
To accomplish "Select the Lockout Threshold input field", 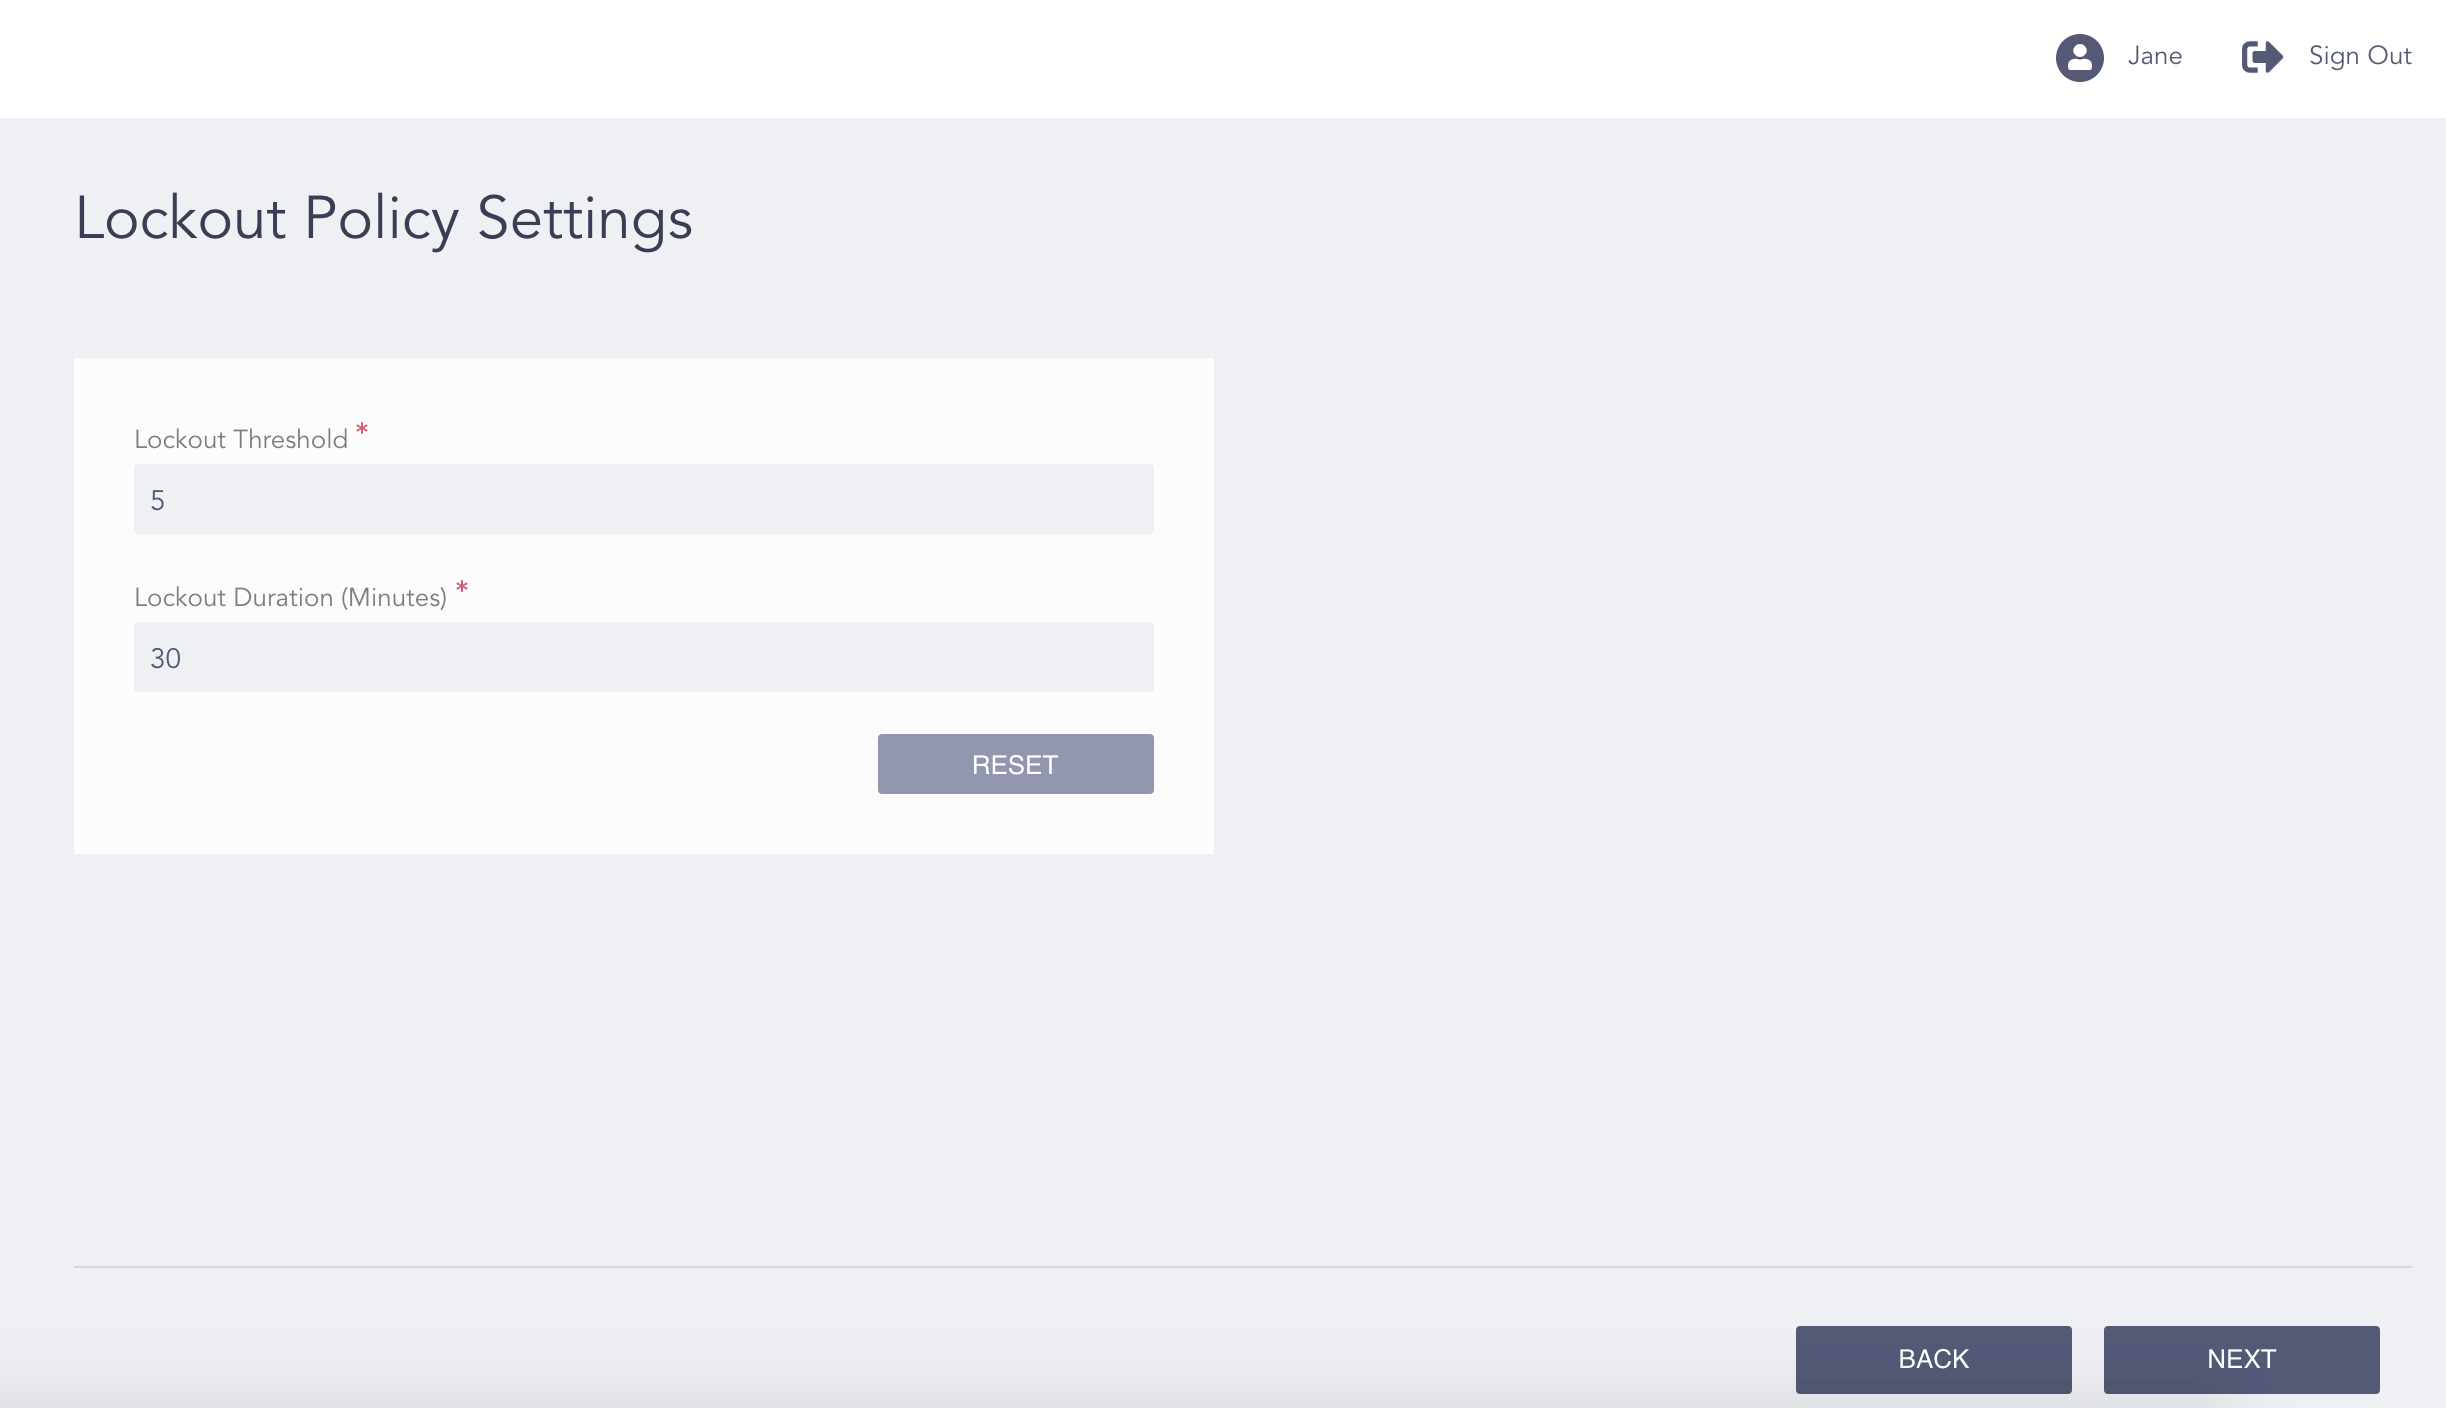I will pyautogui.click(x=643, y=498).
